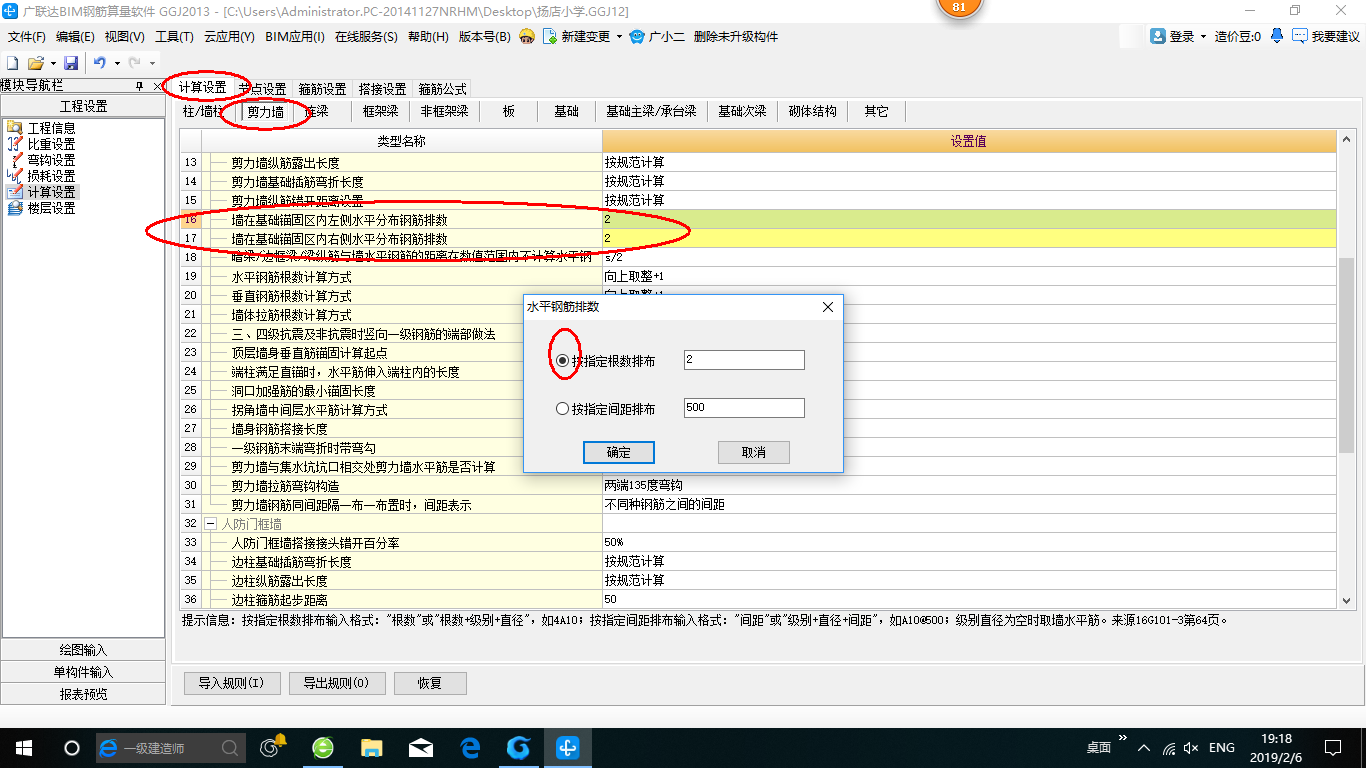Open the 360 browser icon on taskbar
The width and height of the screenshot is (1366, 768).
coord(323,747)
